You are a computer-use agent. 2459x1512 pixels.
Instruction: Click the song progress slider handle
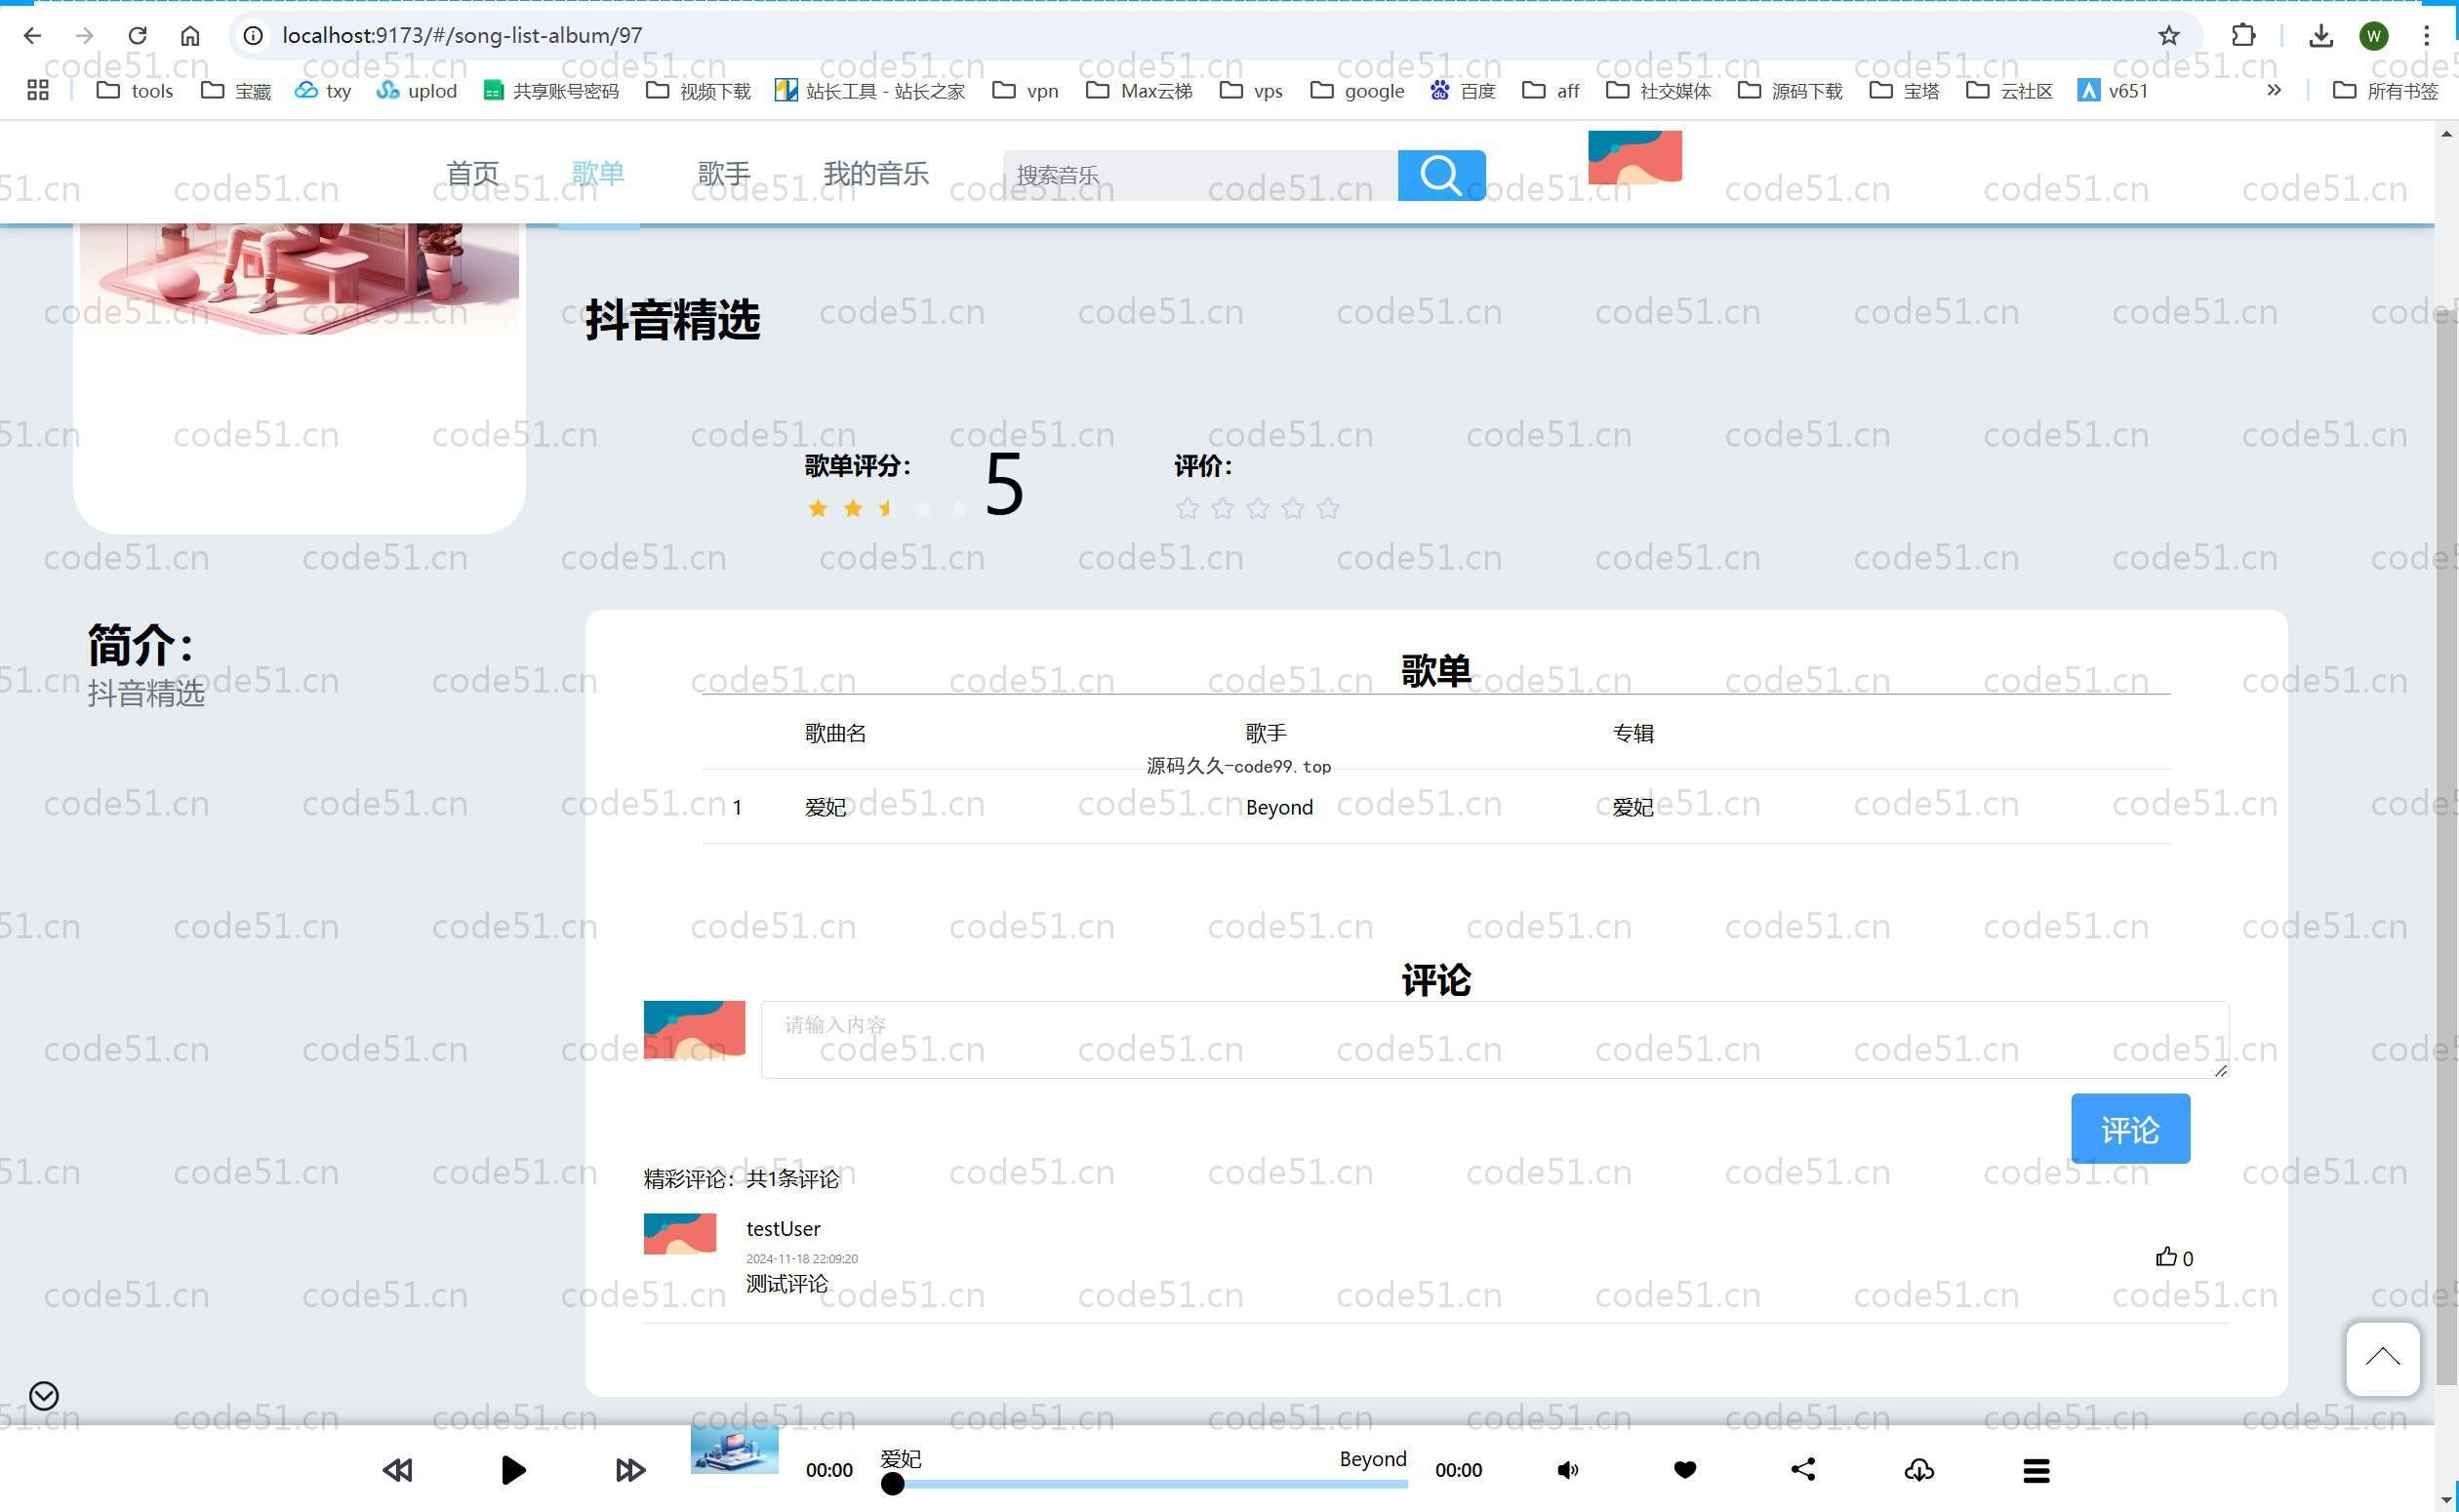tap(893, 1484)
